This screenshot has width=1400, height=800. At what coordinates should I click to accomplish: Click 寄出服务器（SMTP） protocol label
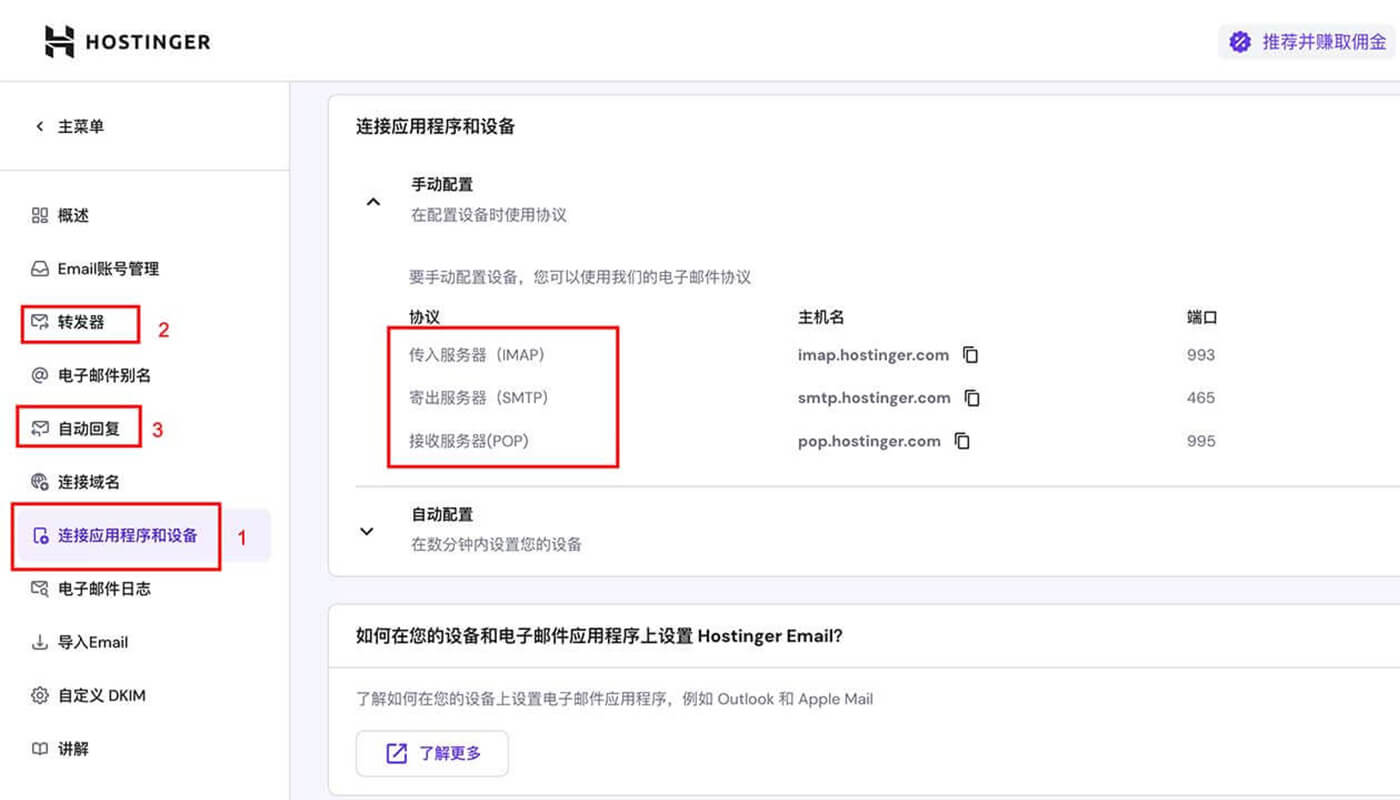coord(479,398)
